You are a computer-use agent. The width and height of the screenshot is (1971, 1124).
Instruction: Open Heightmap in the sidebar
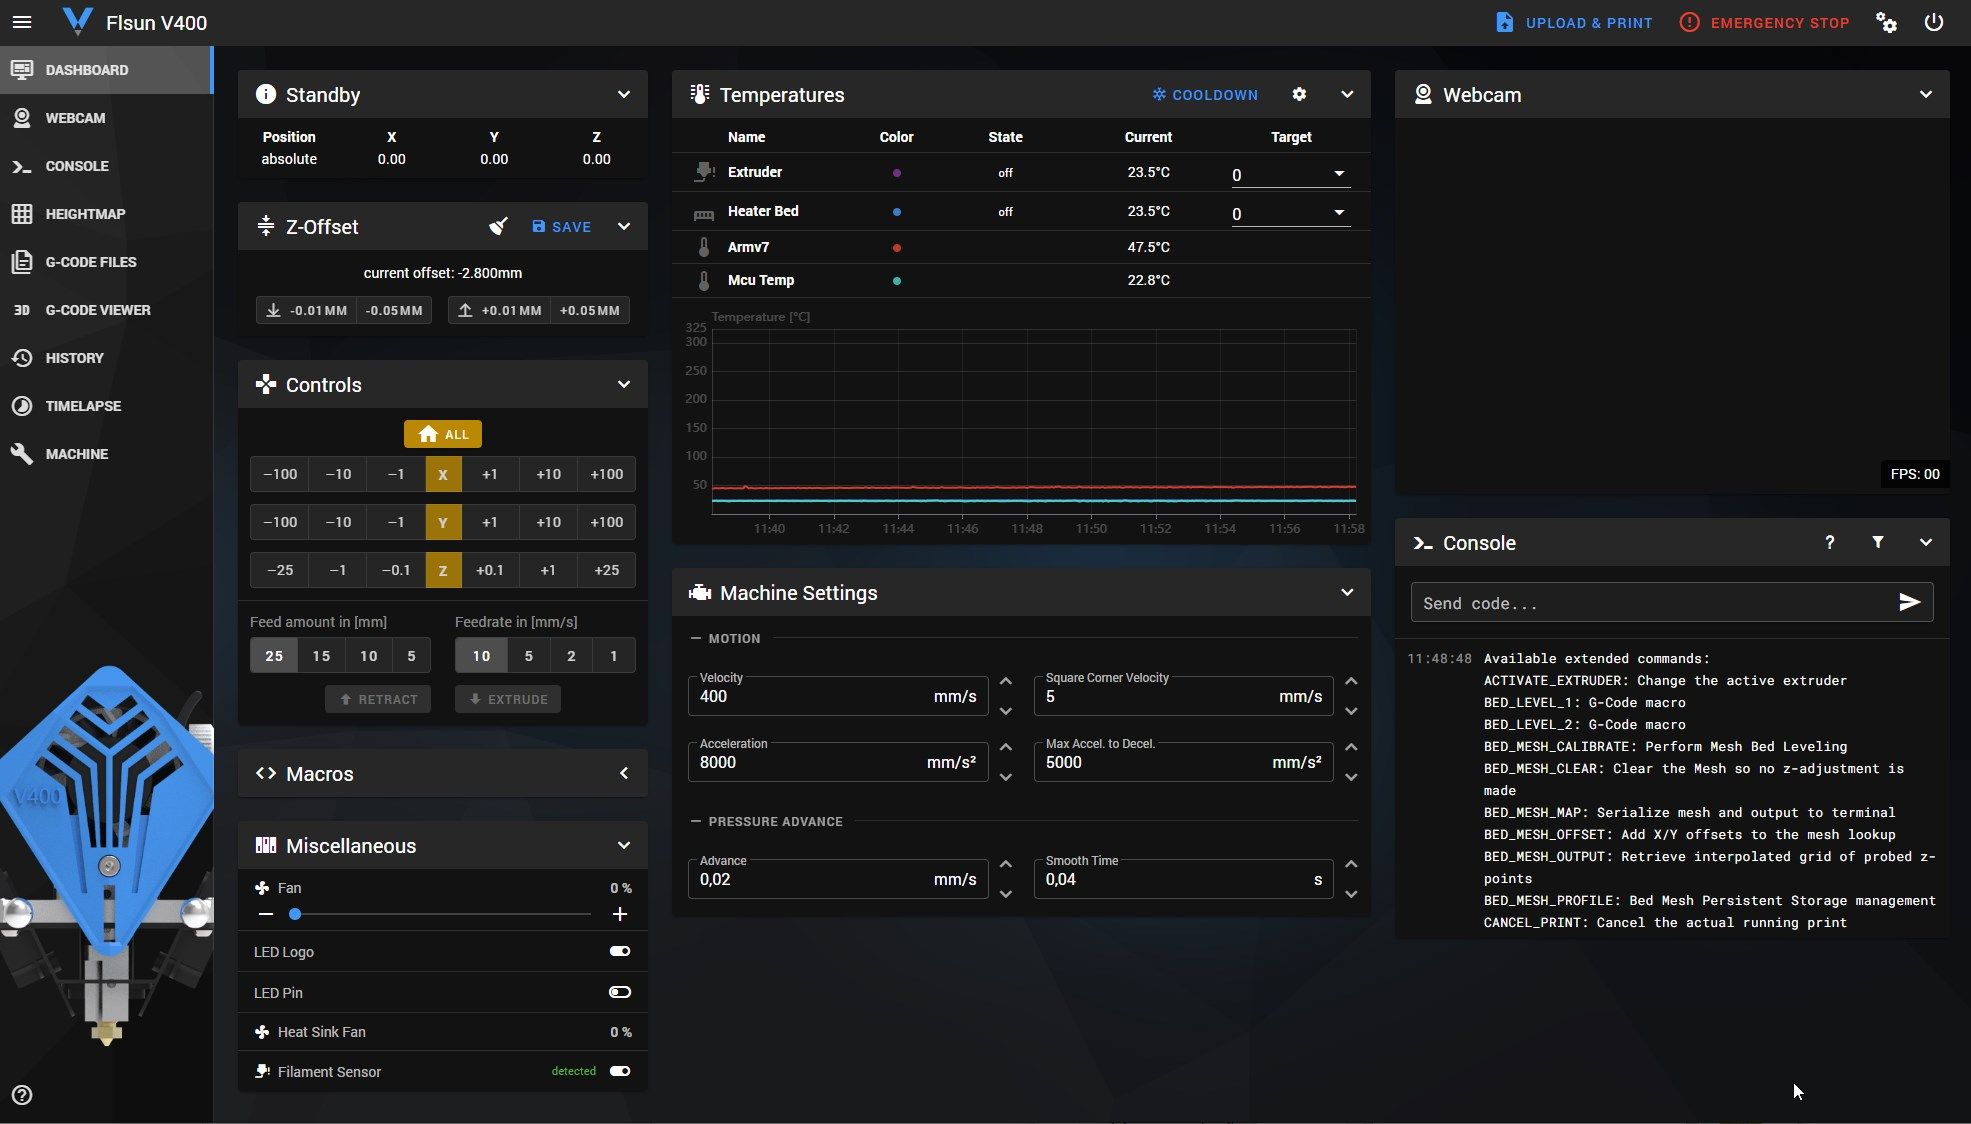[85, 214]
